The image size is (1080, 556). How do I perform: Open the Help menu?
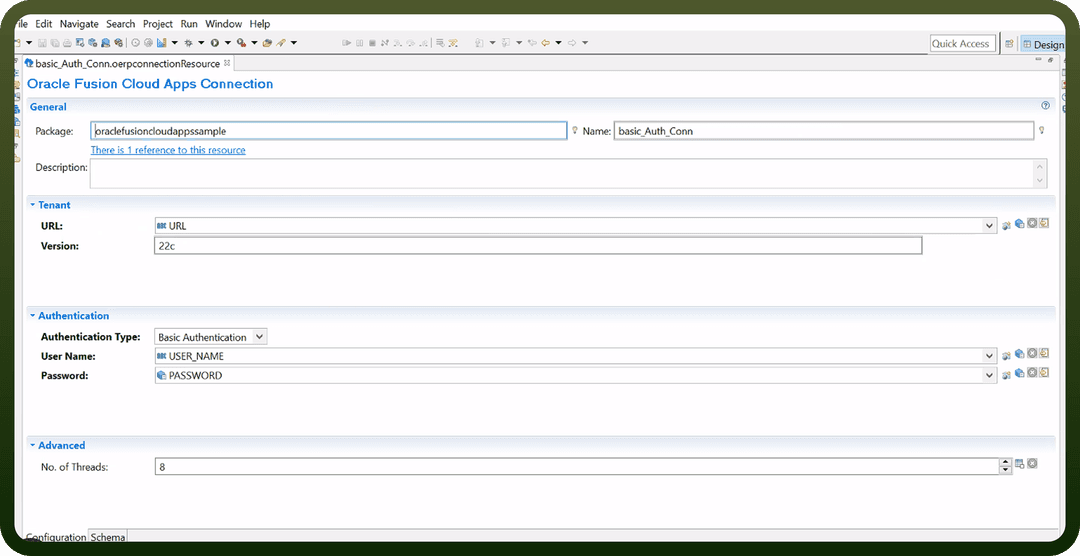(x=260, y=23)
